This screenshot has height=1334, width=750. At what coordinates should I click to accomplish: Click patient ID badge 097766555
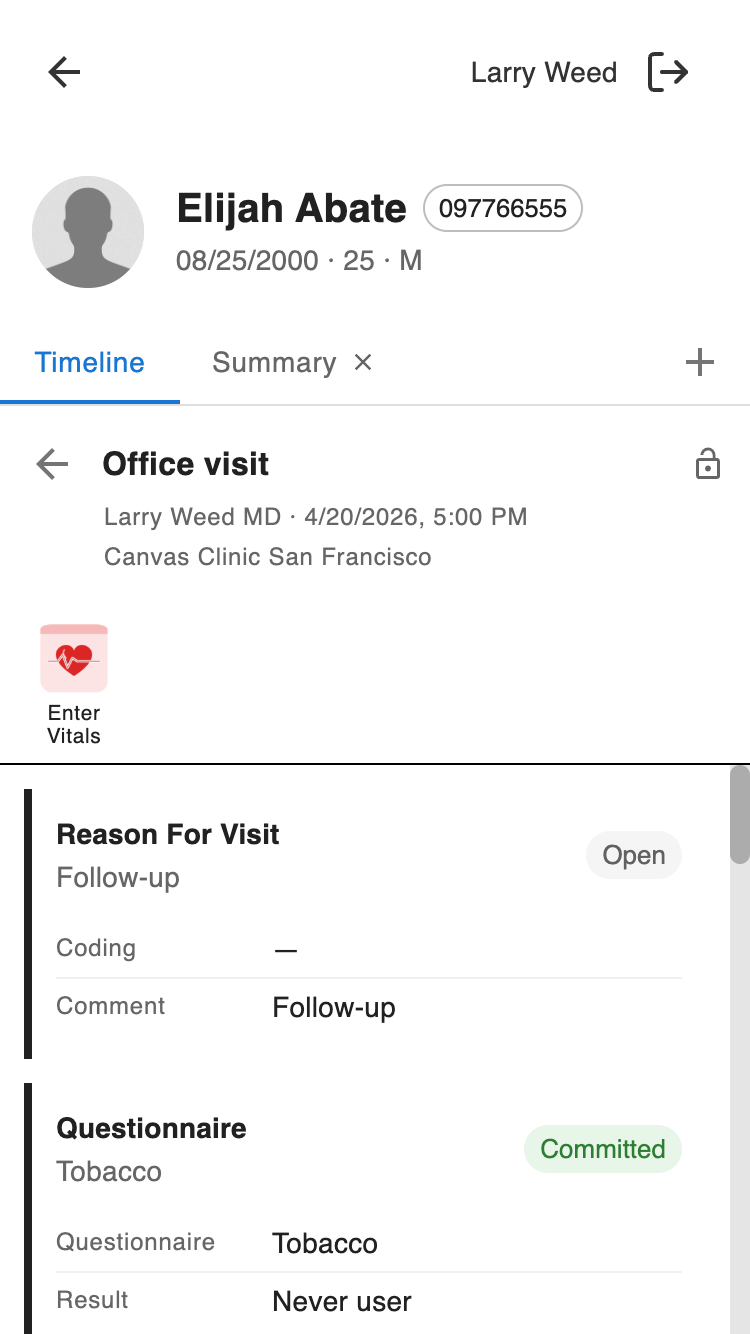[502, 208]
